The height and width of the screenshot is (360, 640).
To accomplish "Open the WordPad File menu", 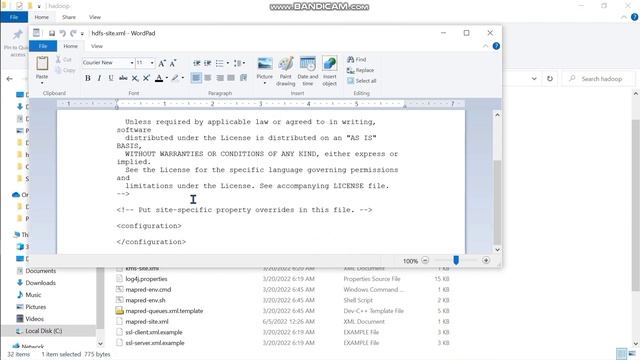I will click(x=43, y=46).
